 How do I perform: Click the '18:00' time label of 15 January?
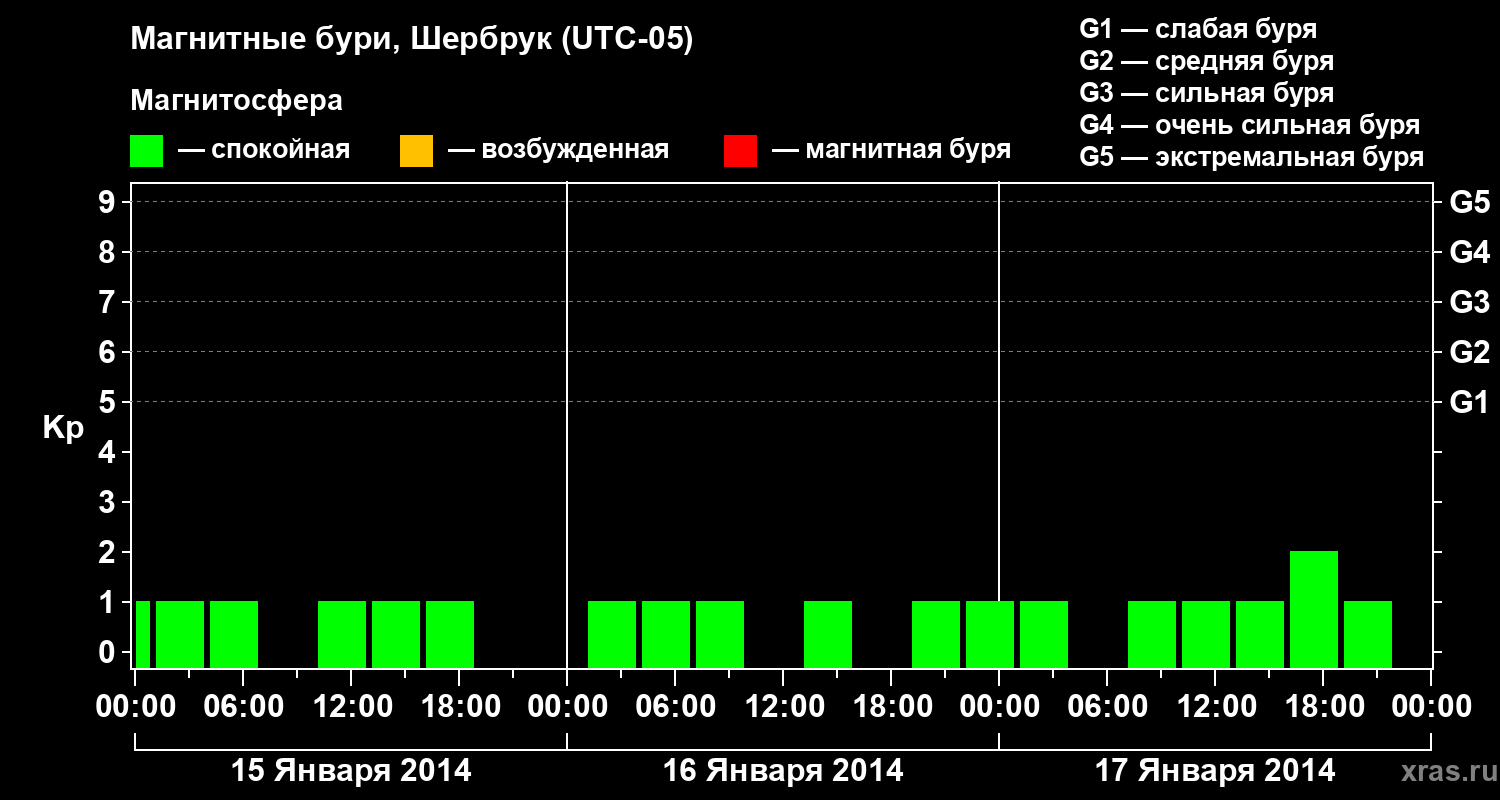pyautogui.click(x=459, y=707)
